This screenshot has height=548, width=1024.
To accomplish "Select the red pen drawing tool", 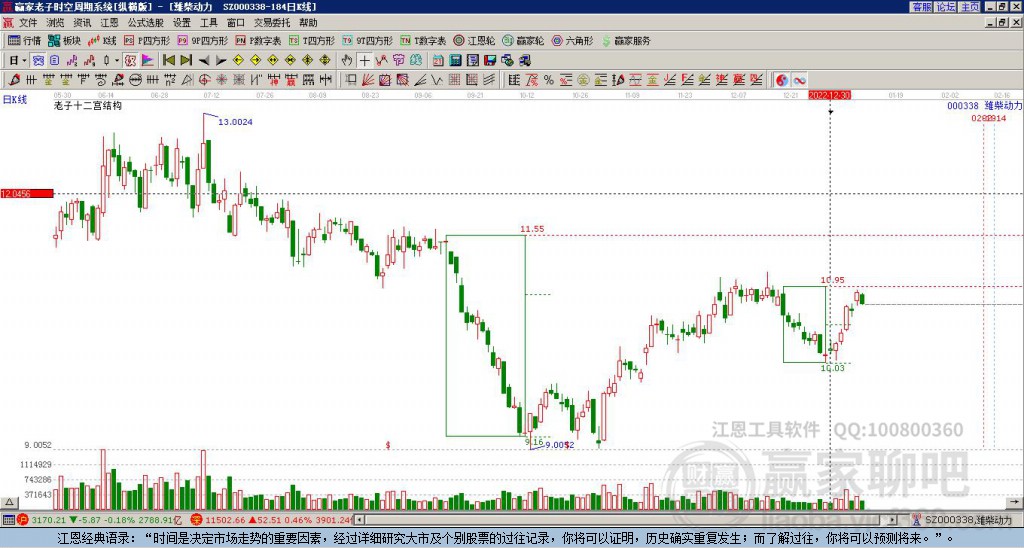I will coord(14,80).
